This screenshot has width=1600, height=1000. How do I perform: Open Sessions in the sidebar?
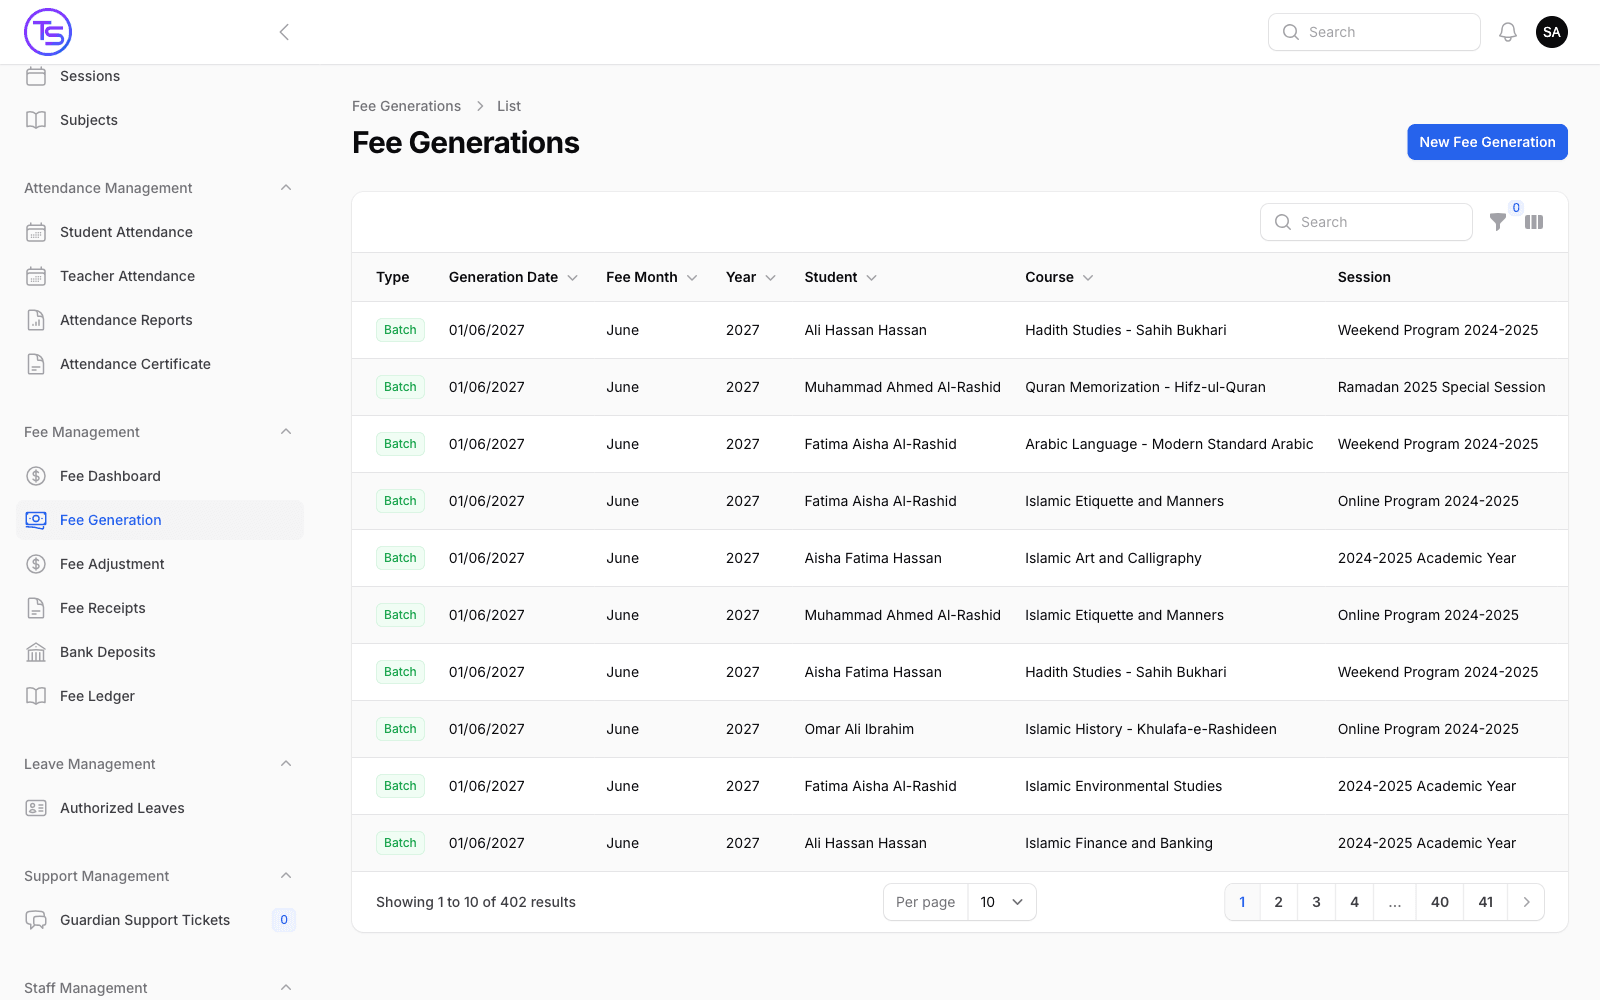pos(160,76)
